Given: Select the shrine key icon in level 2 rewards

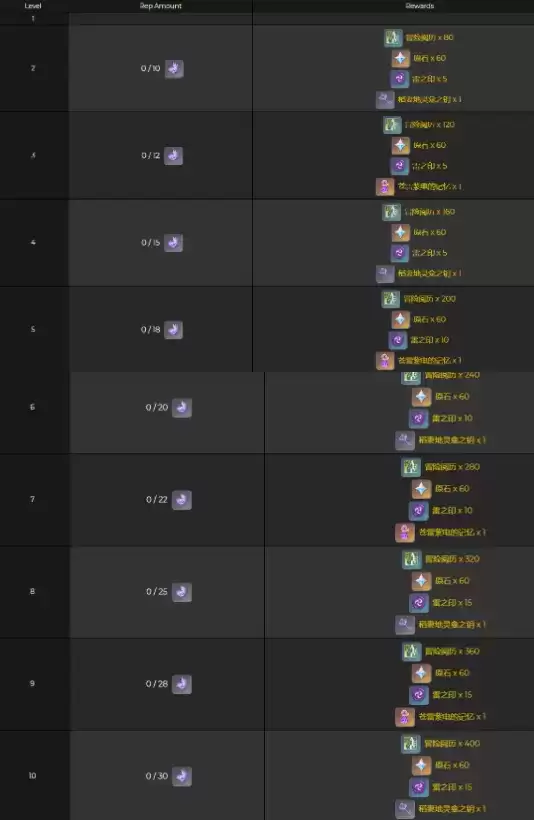Looking at the screenshot, I should coord(385,99).
